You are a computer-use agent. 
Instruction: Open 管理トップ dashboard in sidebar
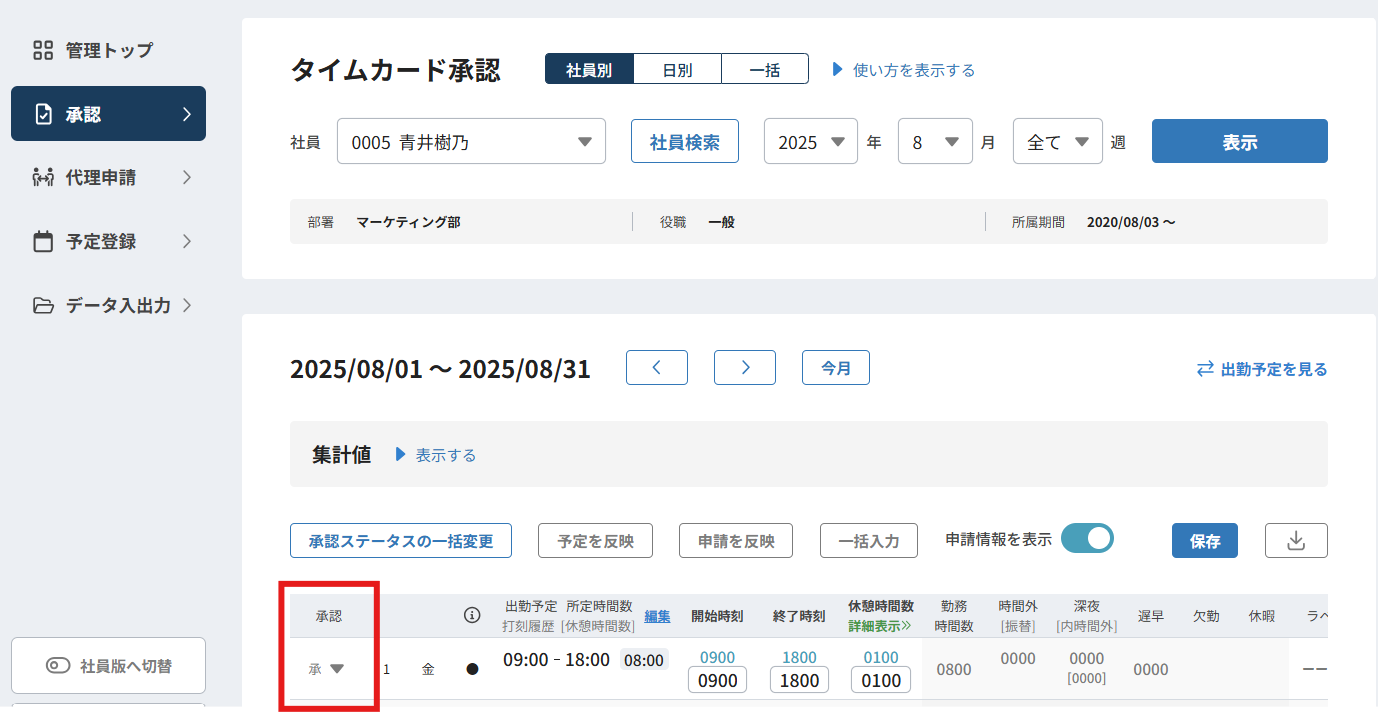coord(108,50)
